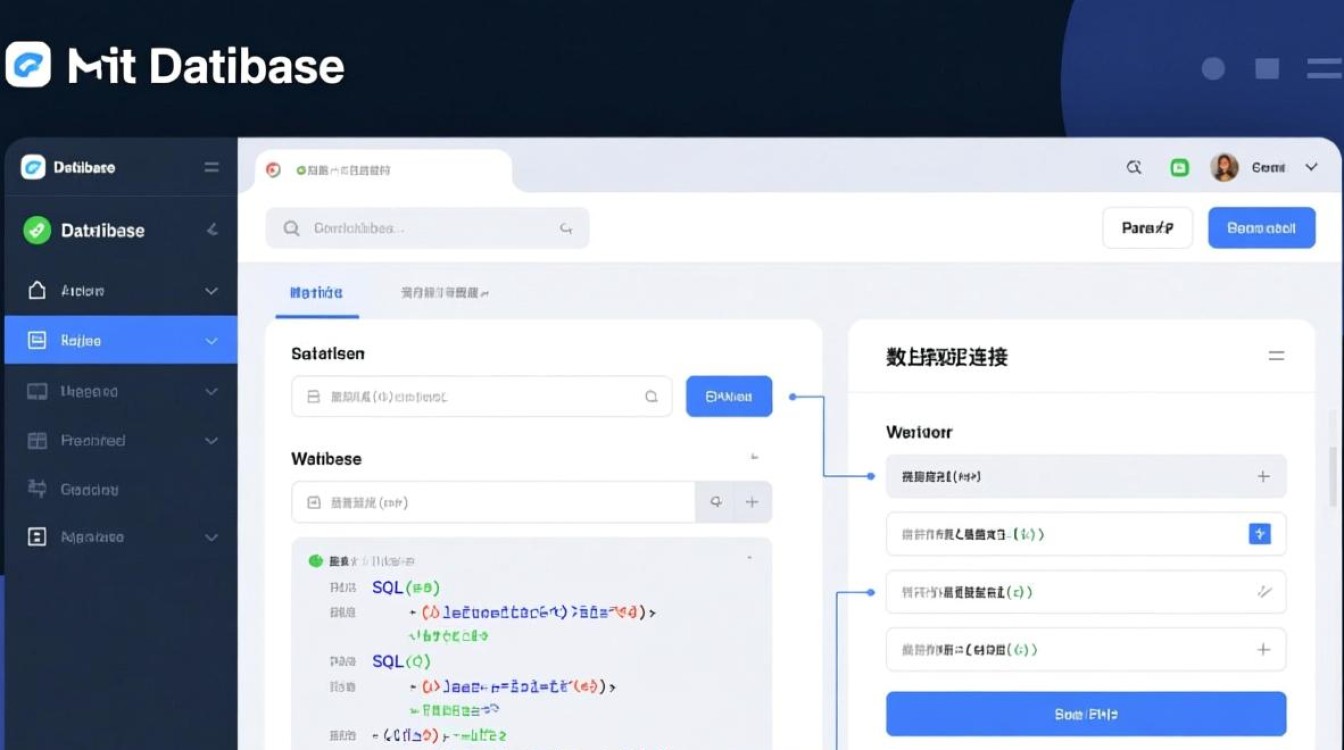This screenshot has height=750, width=1344.
Task: Click the blue plus icon on second connection row
Action: [x=1259, y=534]
